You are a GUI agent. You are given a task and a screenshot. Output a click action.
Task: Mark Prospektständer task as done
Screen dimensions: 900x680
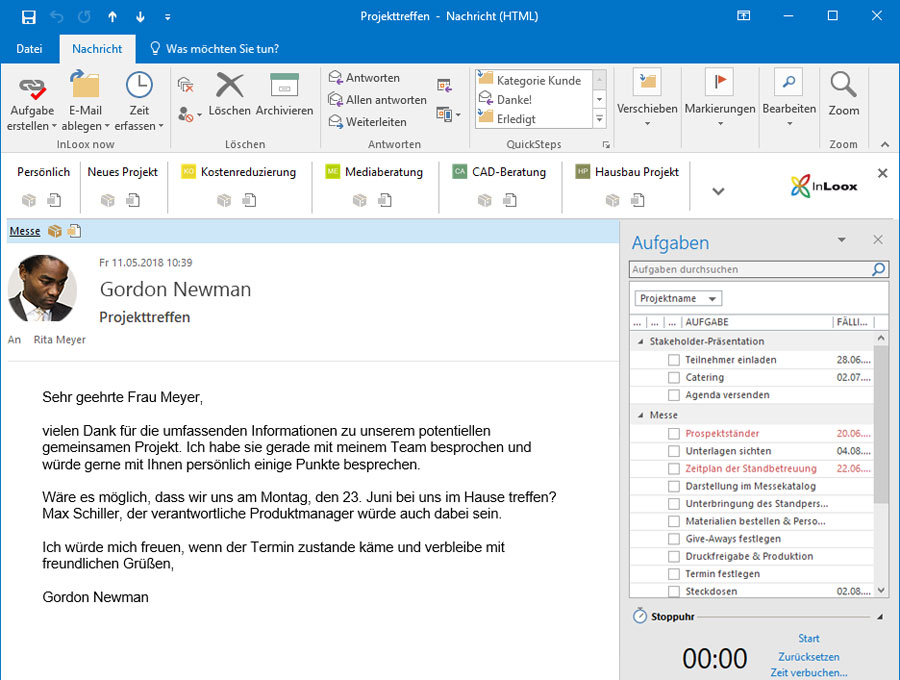[674, 434]
